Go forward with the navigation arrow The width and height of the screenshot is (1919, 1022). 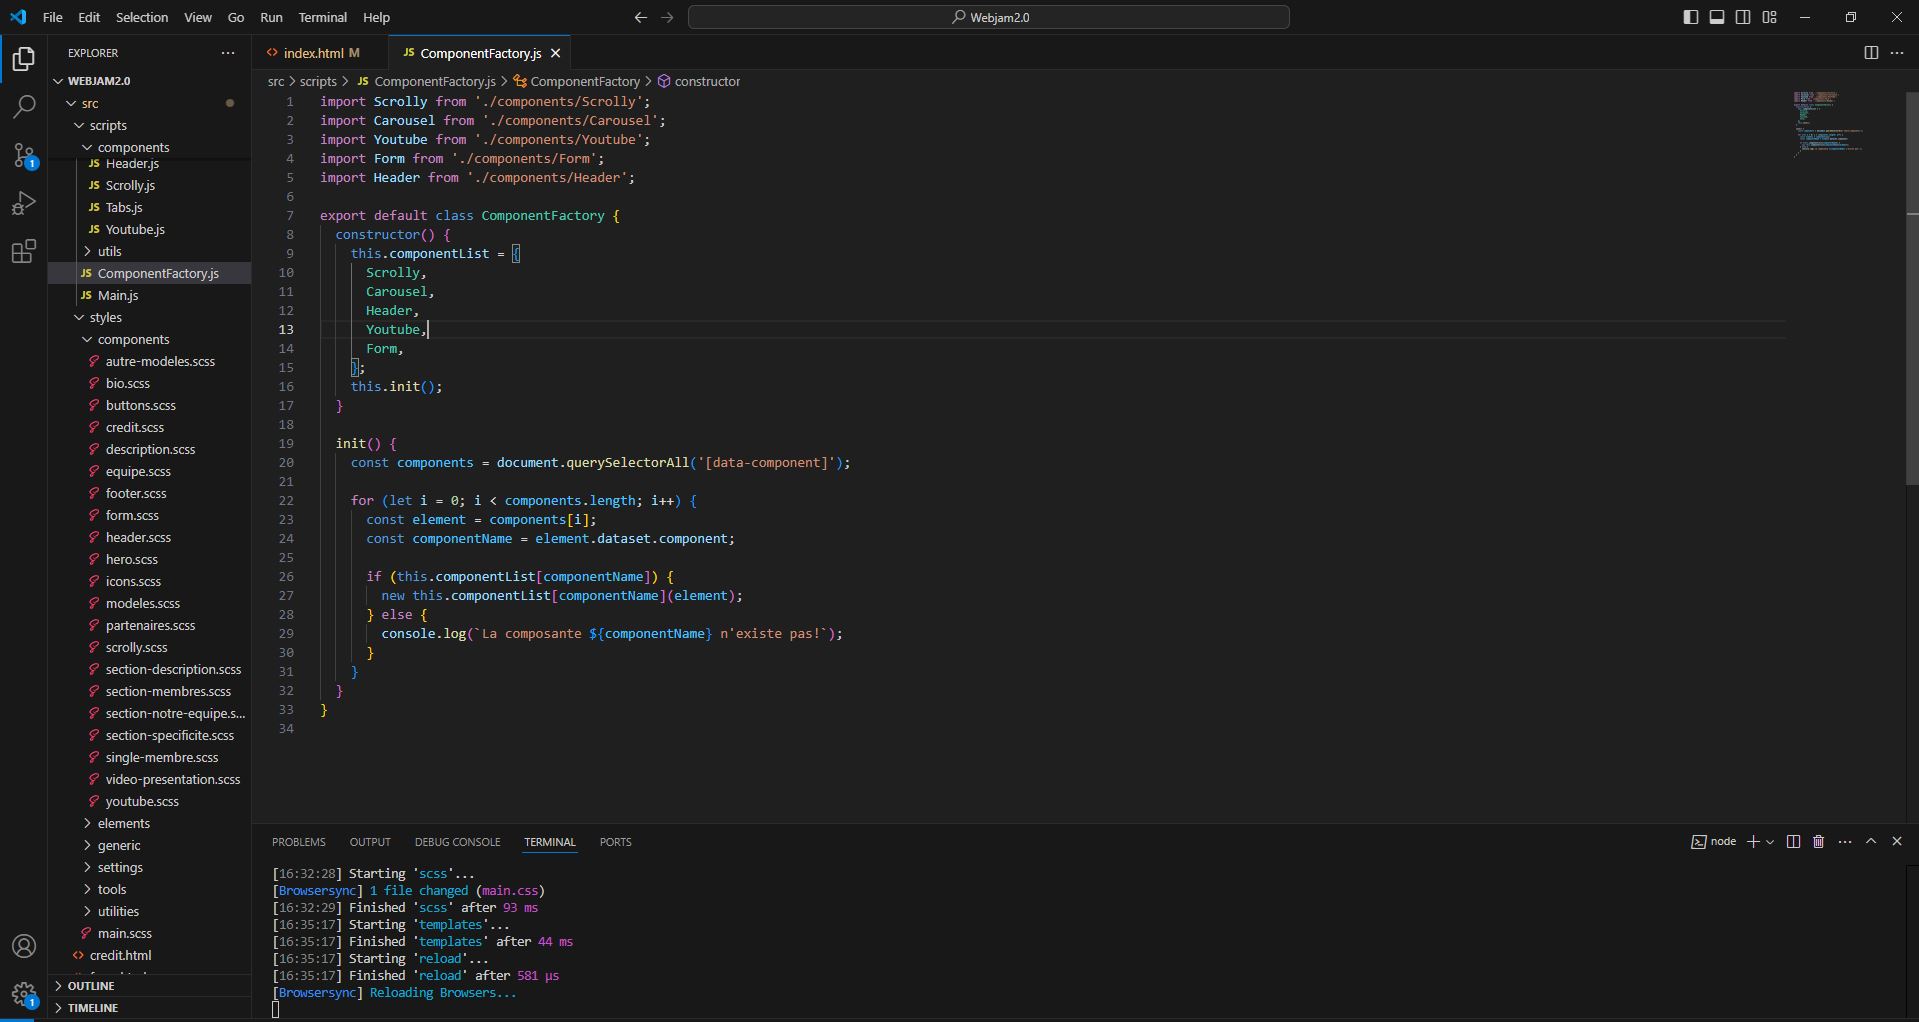pyautogui.click(x=668, y=17)
